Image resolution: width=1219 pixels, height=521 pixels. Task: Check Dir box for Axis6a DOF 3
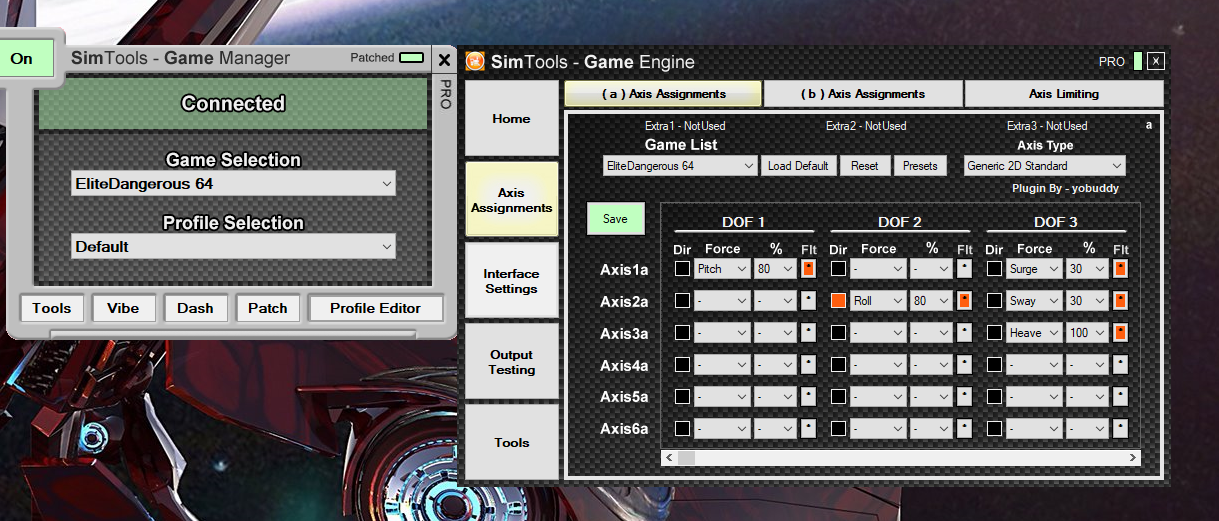pos(994,429)
